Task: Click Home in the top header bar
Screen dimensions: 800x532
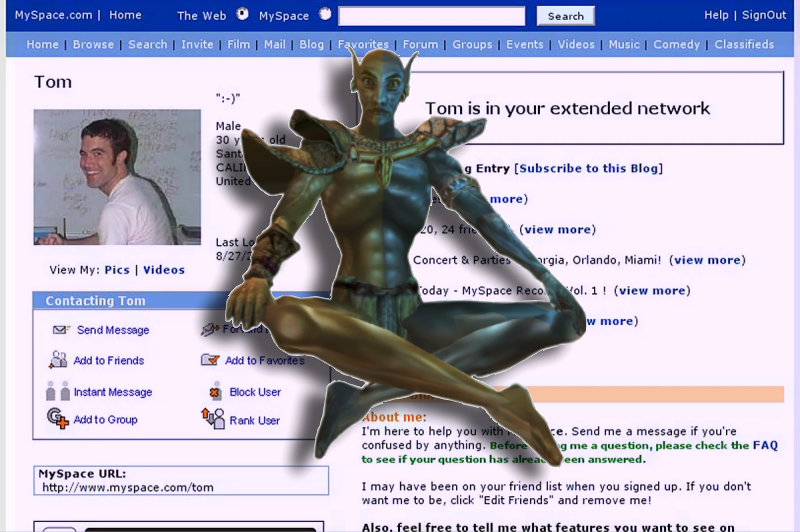Action: click(x=126, y=15)
